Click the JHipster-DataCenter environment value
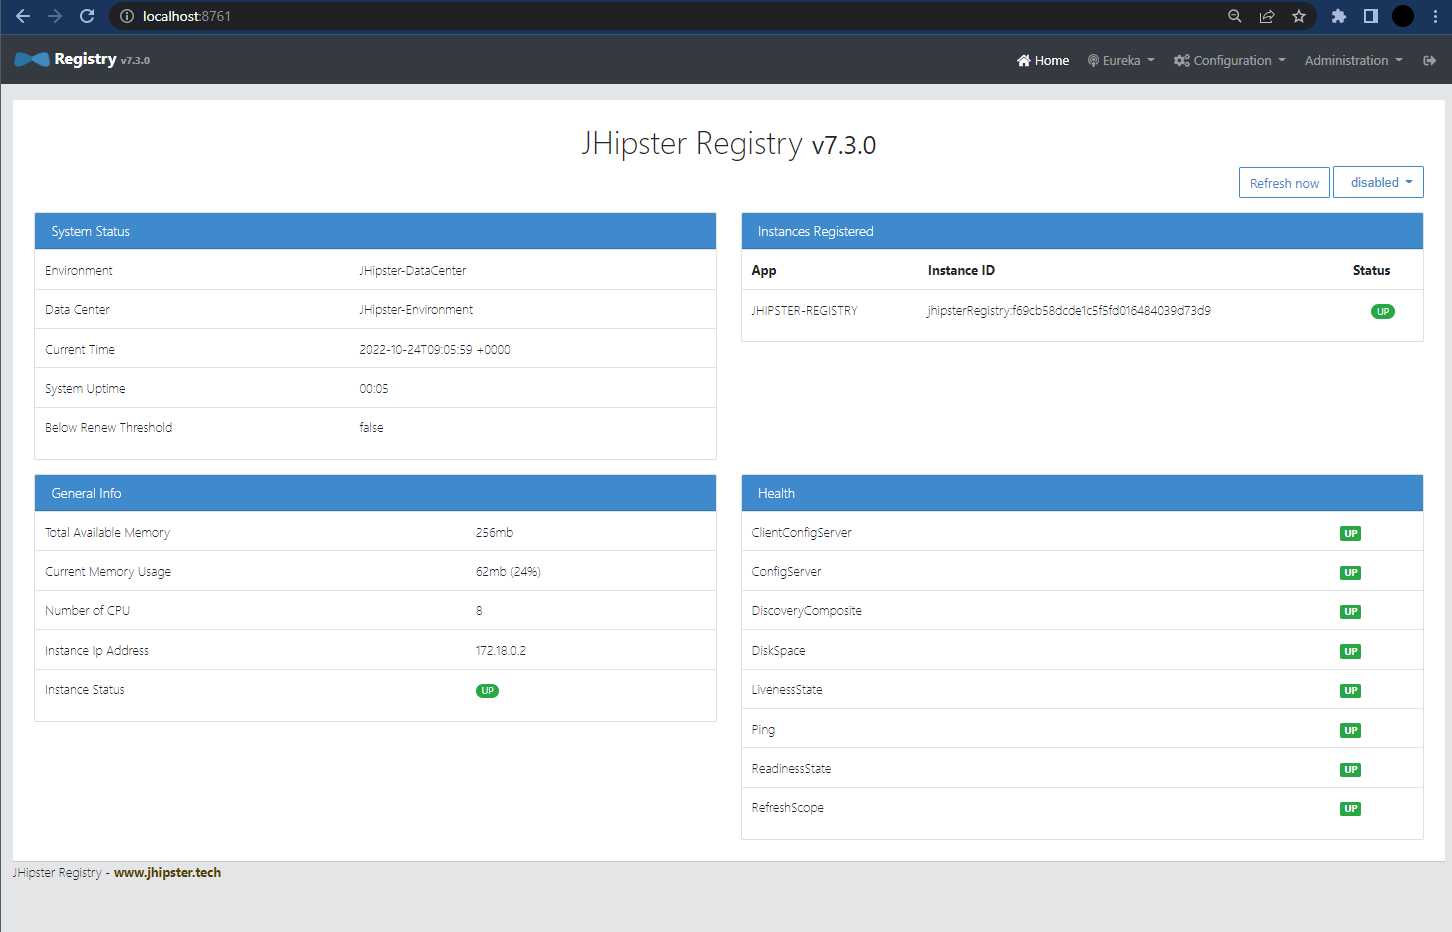1452x932 pixels. [413, 271]
